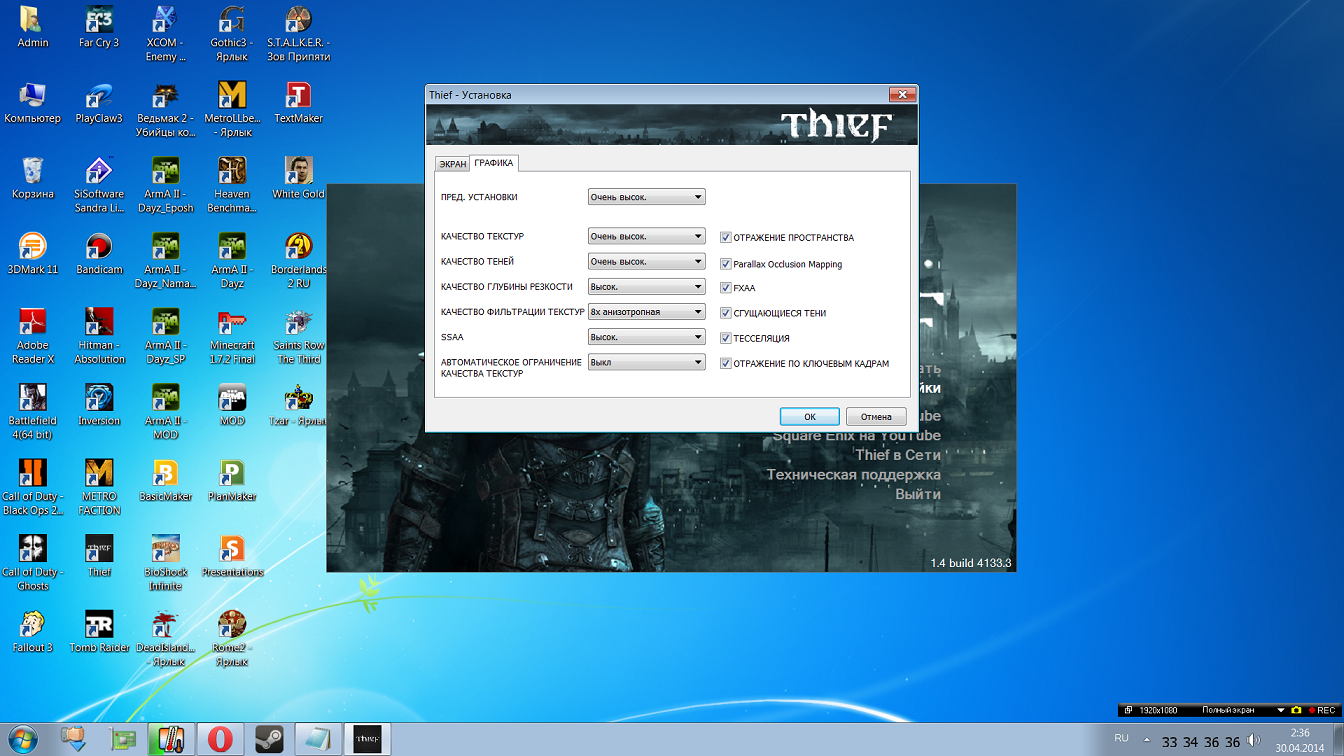Confirm settings with the OK button
The image size is (1344, 756).
point(810,417)
